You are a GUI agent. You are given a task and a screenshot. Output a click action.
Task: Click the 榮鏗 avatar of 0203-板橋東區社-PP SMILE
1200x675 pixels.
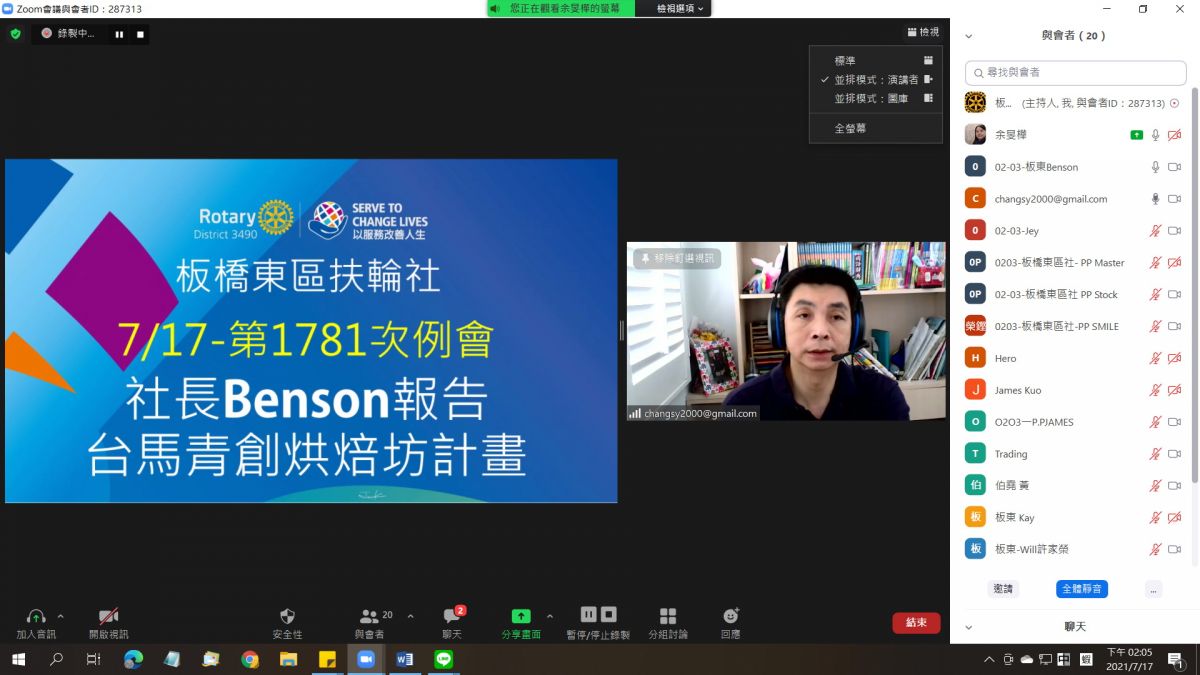975,326
